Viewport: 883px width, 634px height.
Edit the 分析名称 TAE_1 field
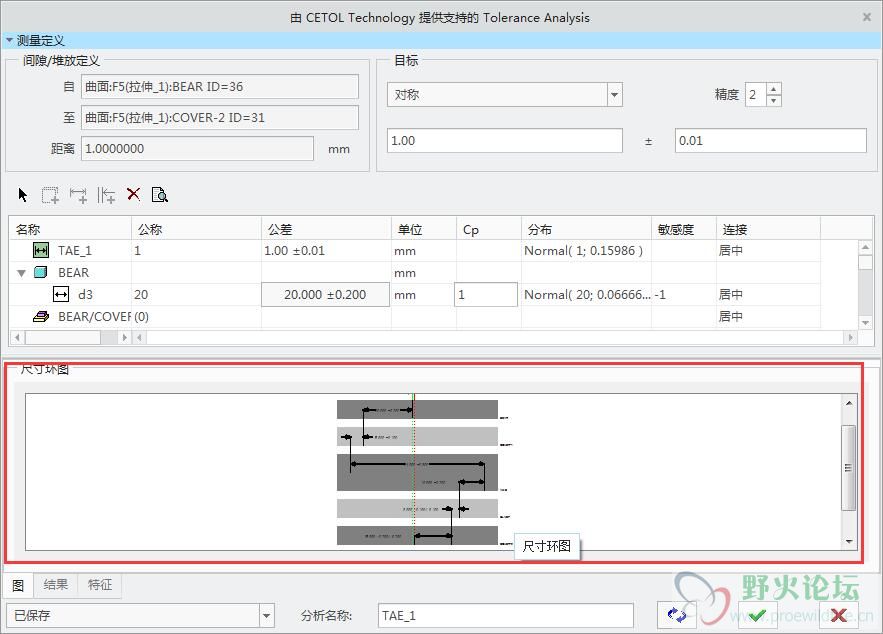(506, 615)
